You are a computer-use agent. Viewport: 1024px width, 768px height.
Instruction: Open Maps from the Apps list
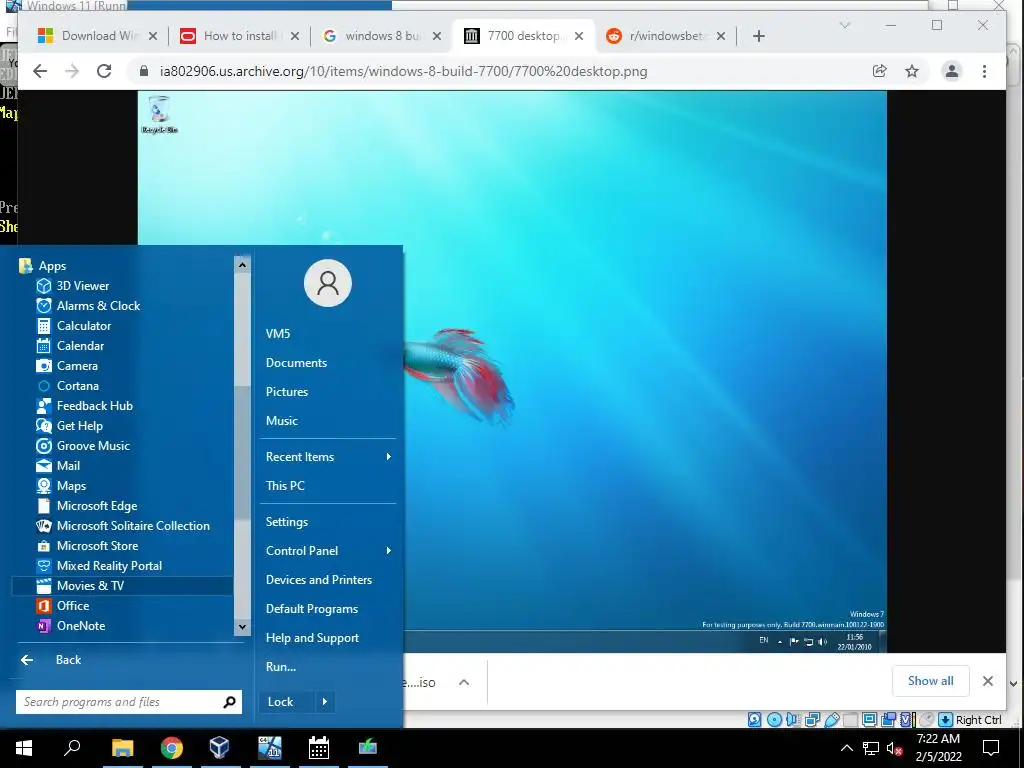(x=122, y=486)
